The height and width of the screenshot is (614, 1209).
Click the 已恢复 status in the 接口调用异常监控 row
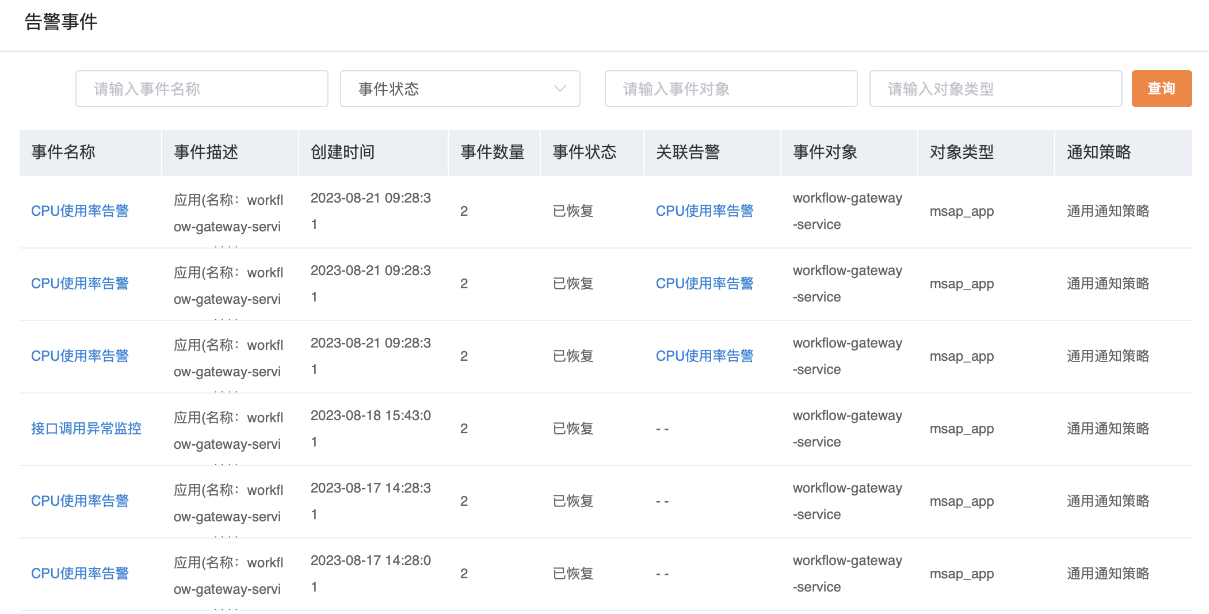click(573, 428)
